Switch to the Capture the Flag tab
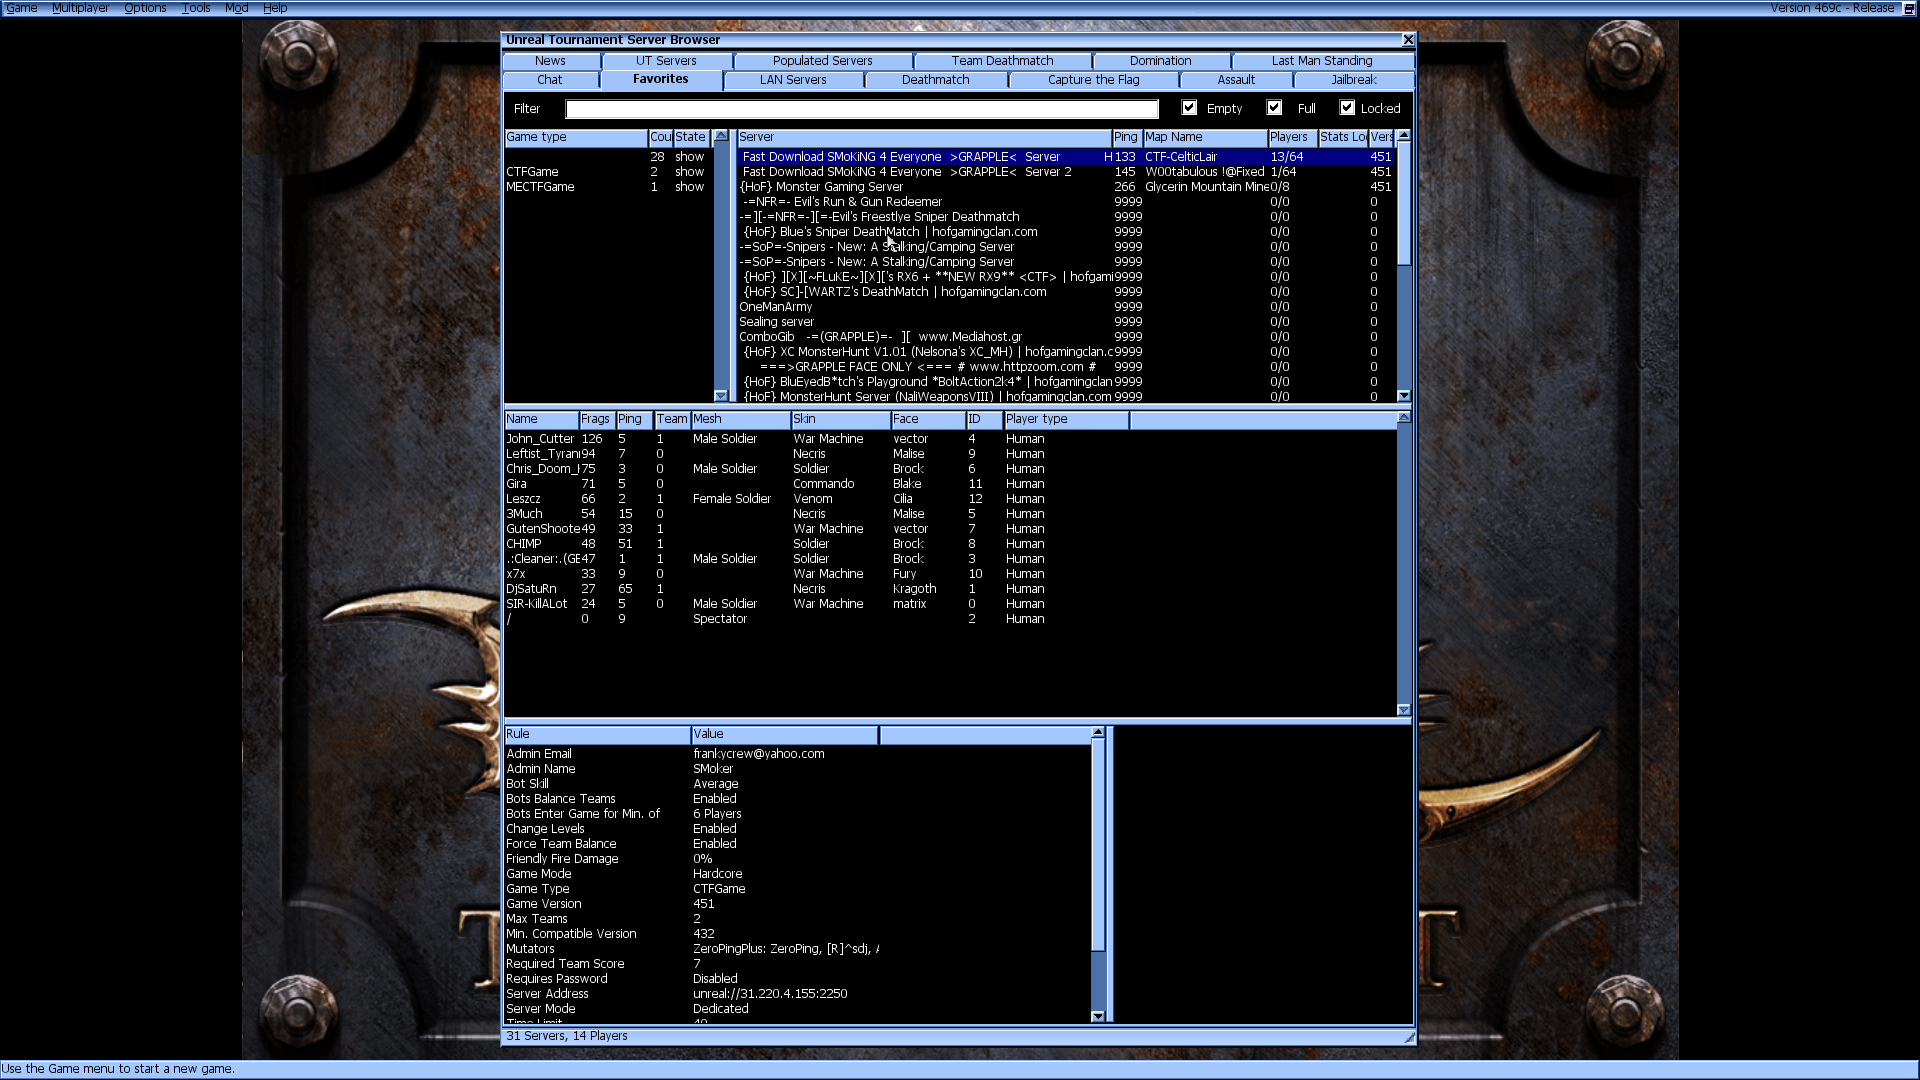Viewport: 1920px width, 1080px height. click(x=1093, y=80)
